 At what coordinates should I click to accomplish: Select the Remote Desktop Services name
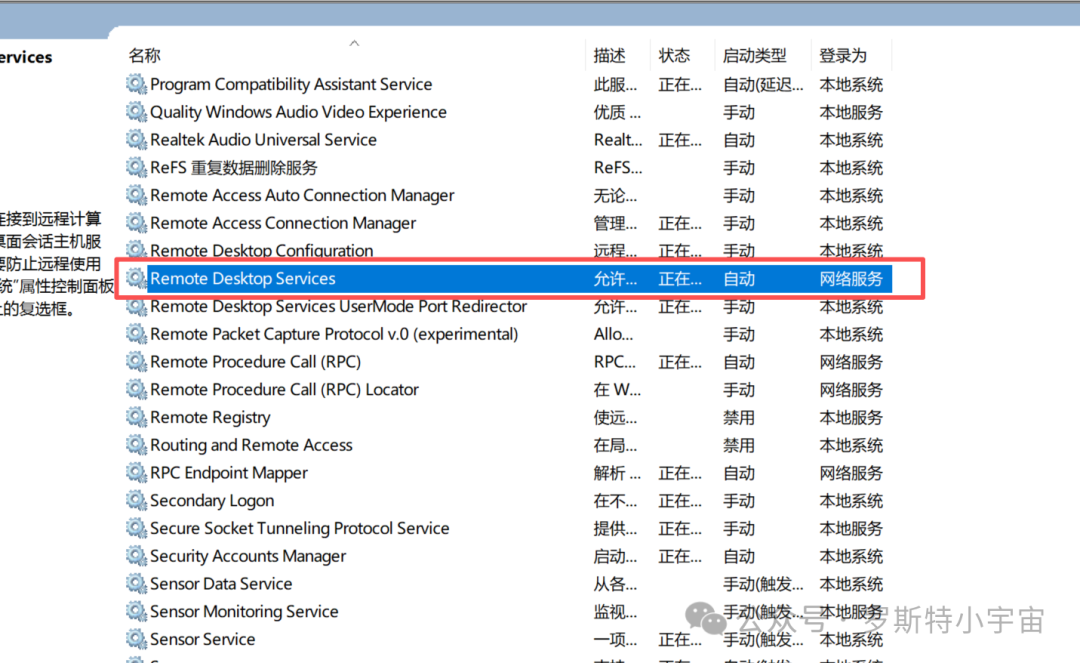coord(242,278)
